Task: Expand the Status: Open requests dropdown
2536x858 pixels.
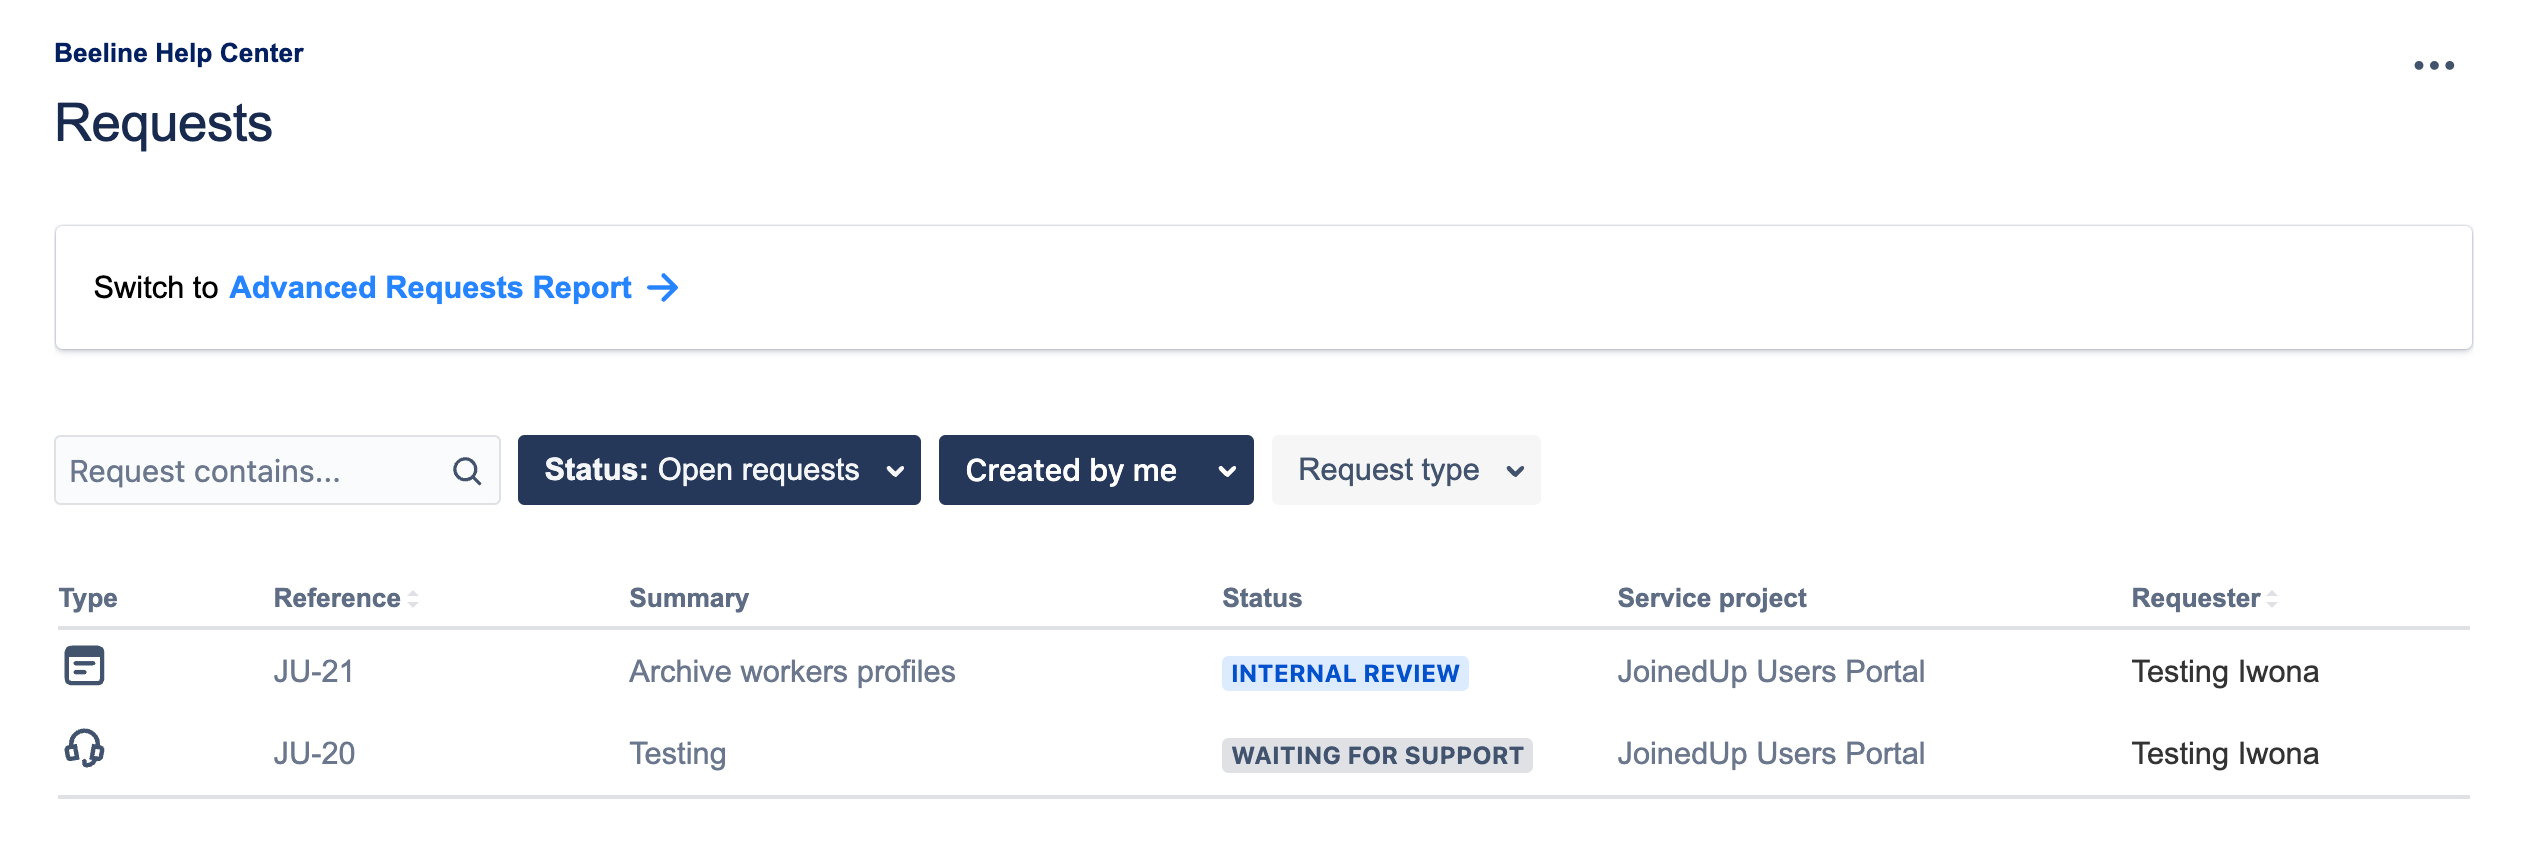Action: pyautogui.click(x=718, y=470)
